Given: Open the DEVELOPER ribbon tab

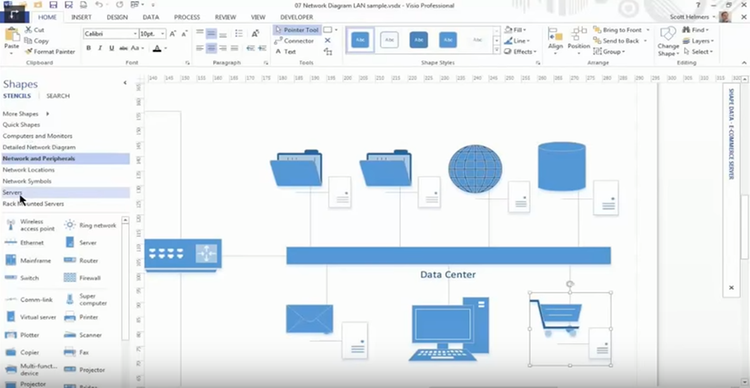Looking at the screenshot, I should [x=297, y=17].
